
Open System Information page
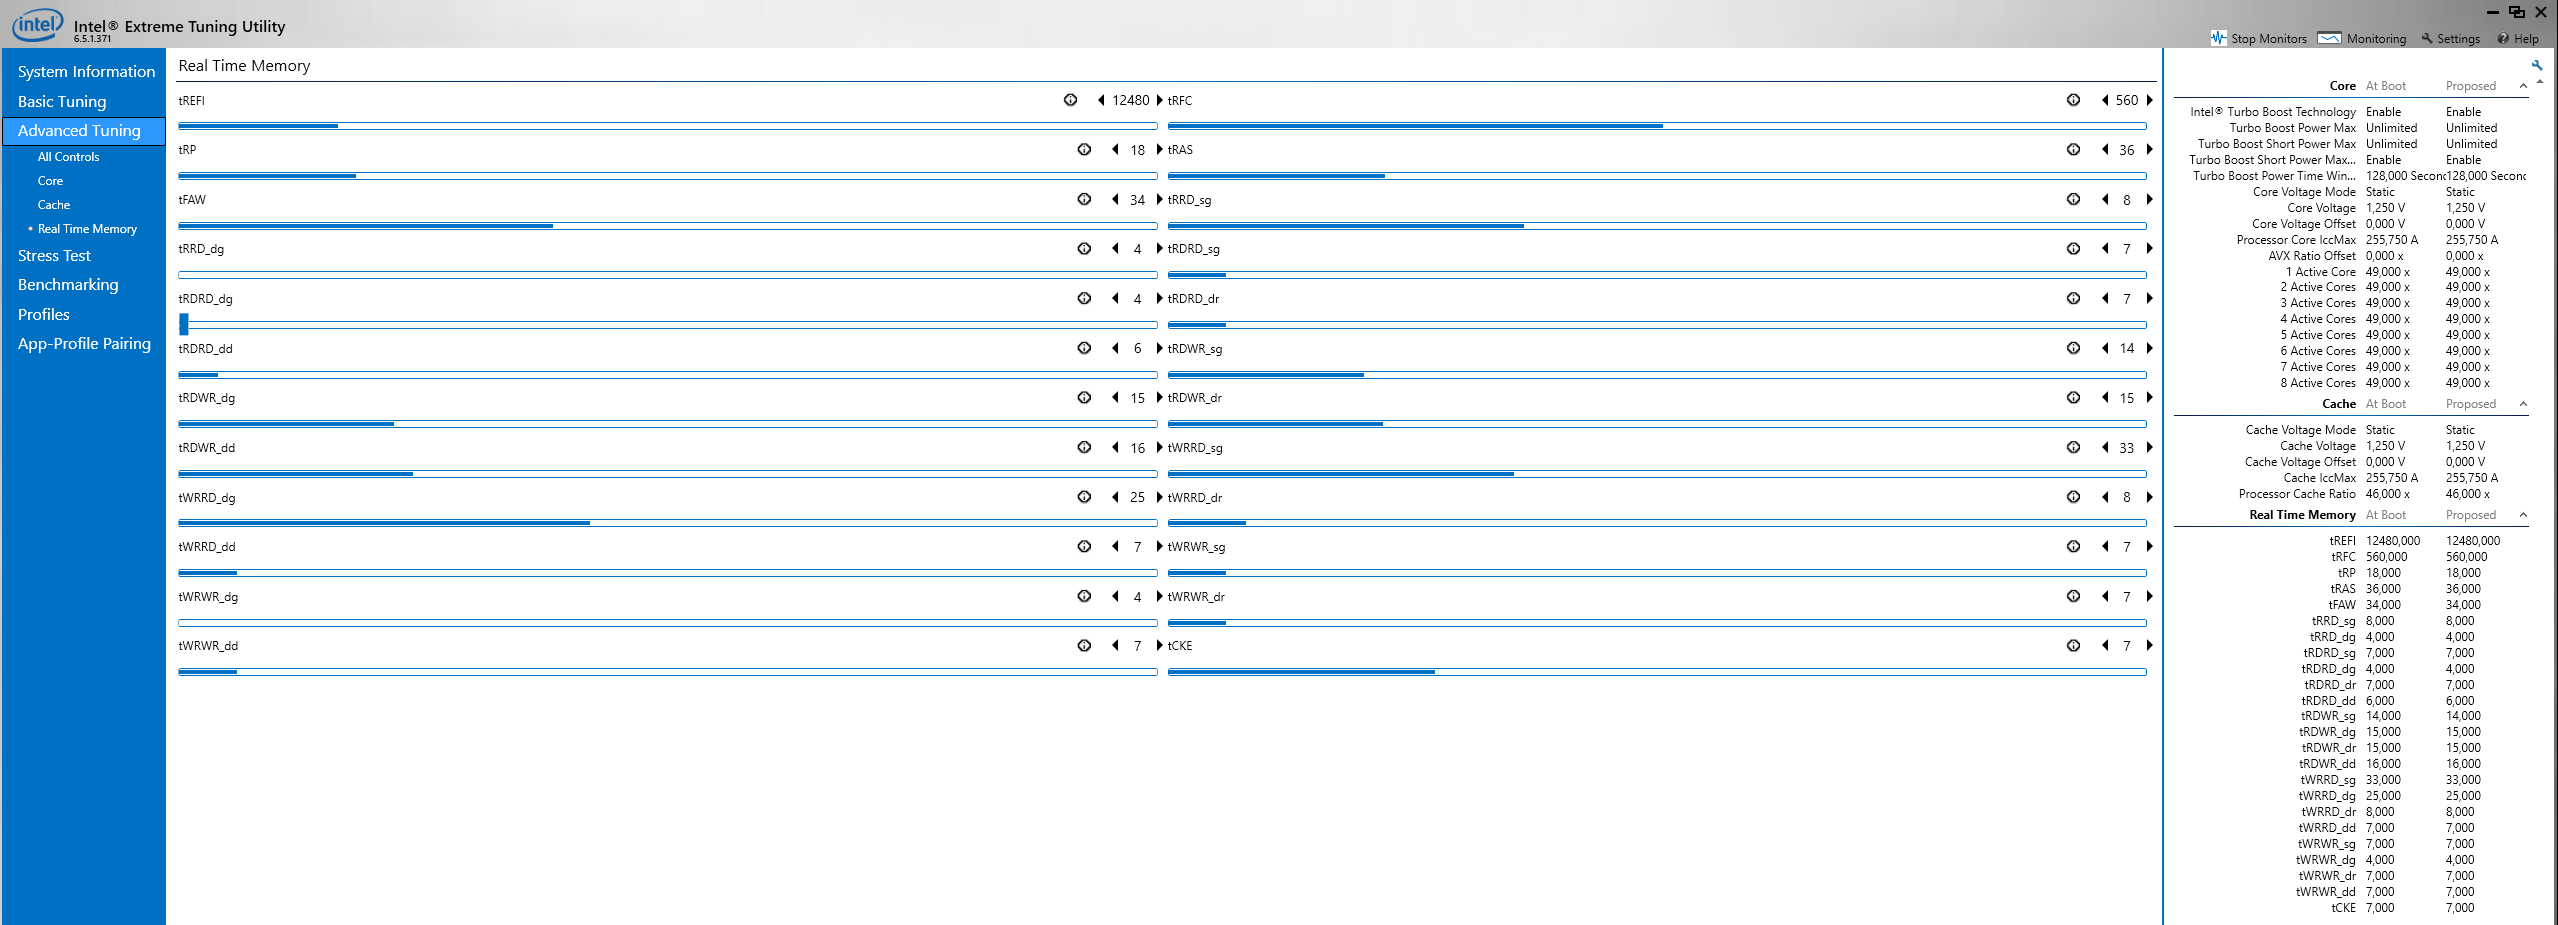[x=86, y=72]
